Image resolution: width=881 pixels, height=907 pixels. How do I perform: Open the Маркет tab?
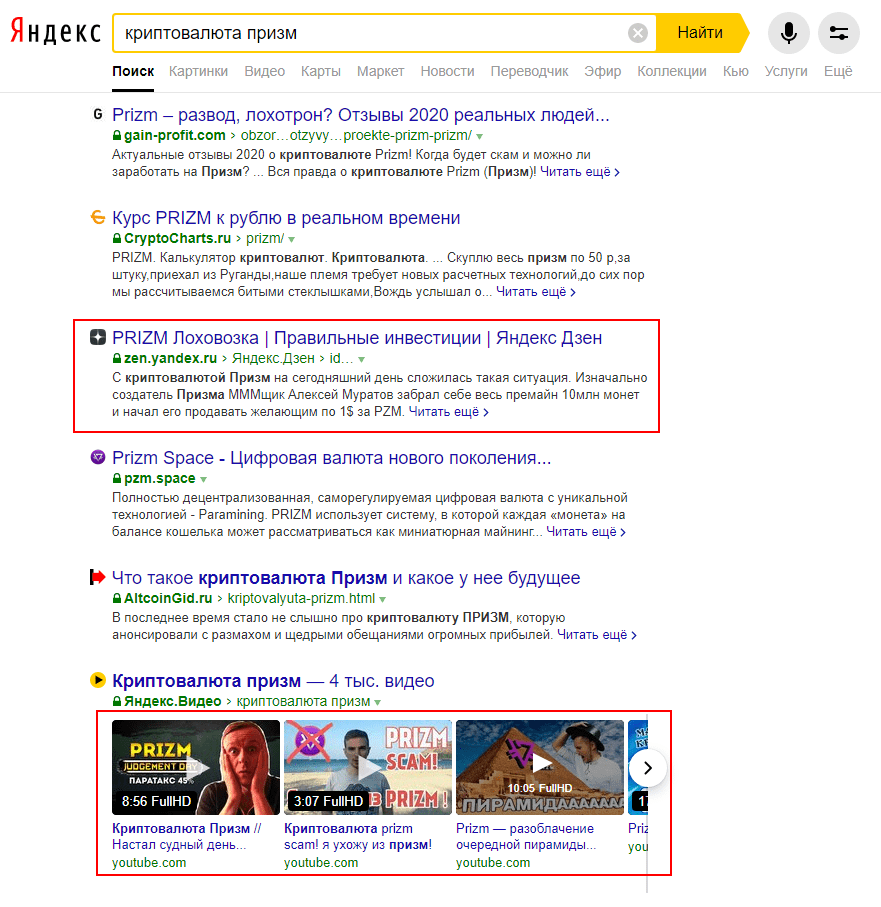(380, 71)
